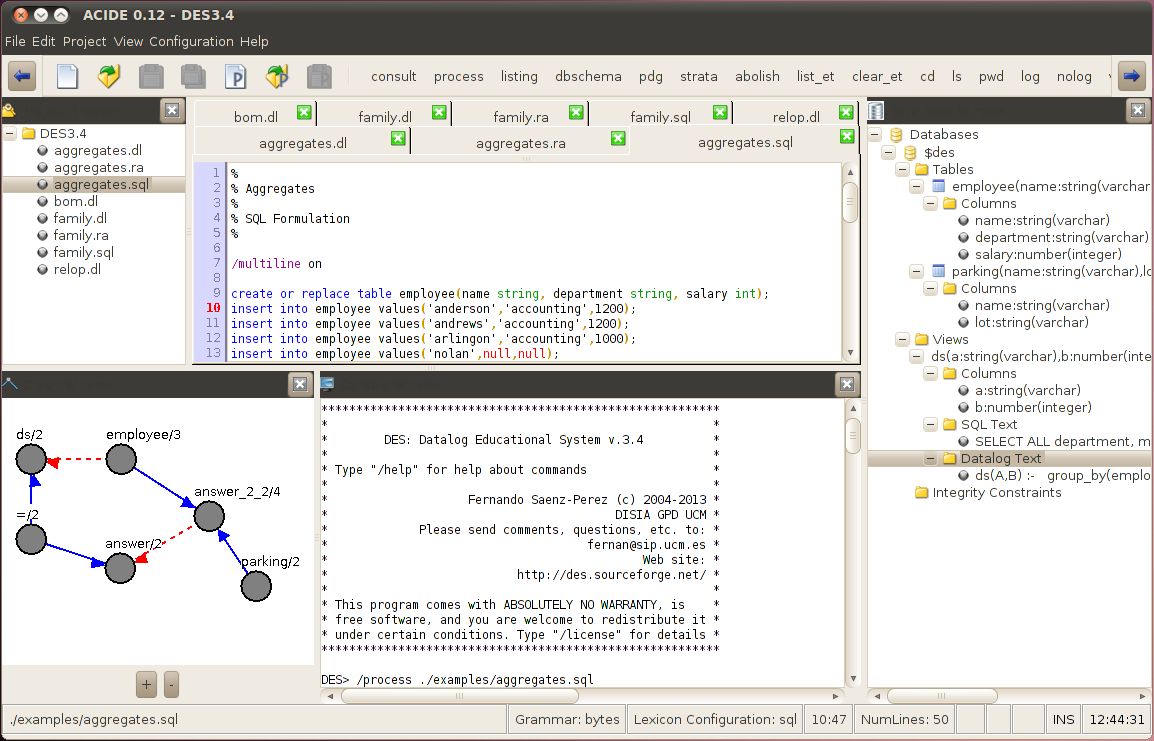Image resolution: width=1154 pixels, height=741 pixels.
Task: Run the process command button
Action: 459,77
